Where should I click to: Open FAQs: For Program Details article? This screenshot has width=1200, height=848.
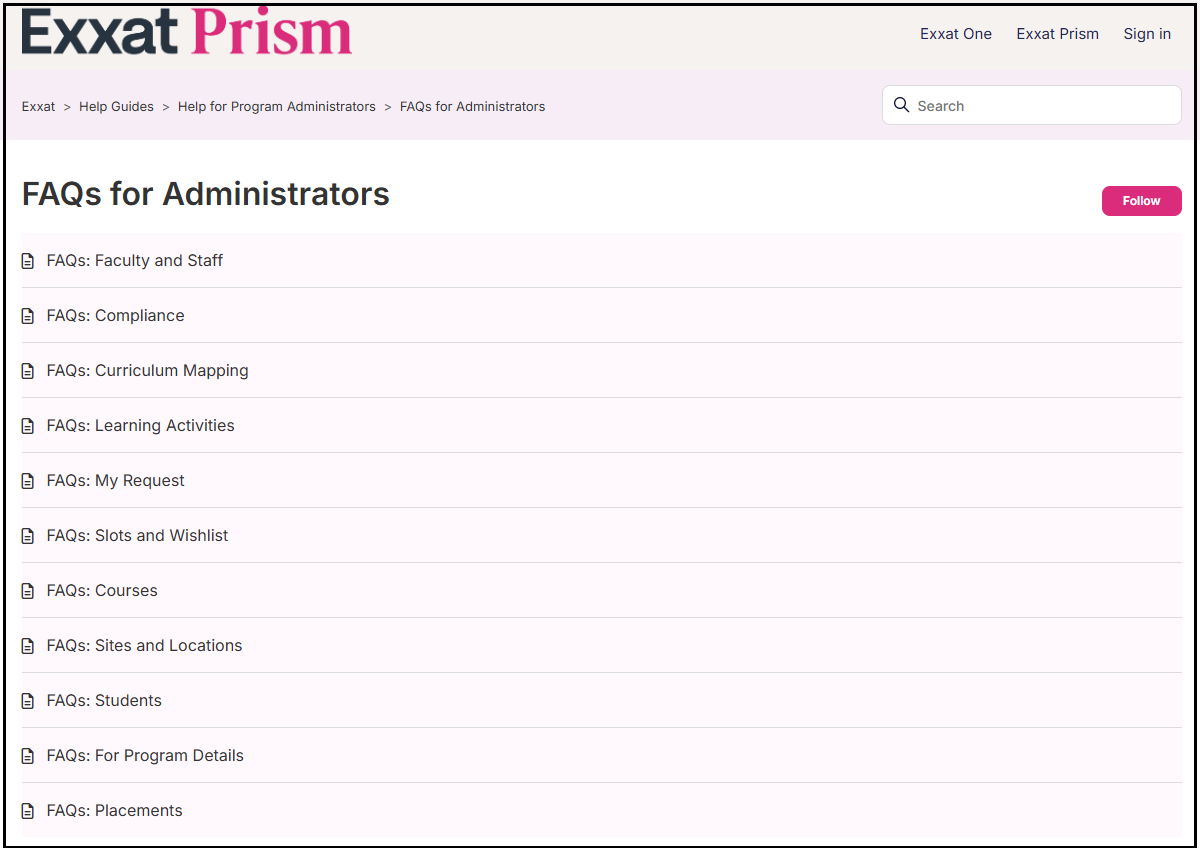pos(145,755)
